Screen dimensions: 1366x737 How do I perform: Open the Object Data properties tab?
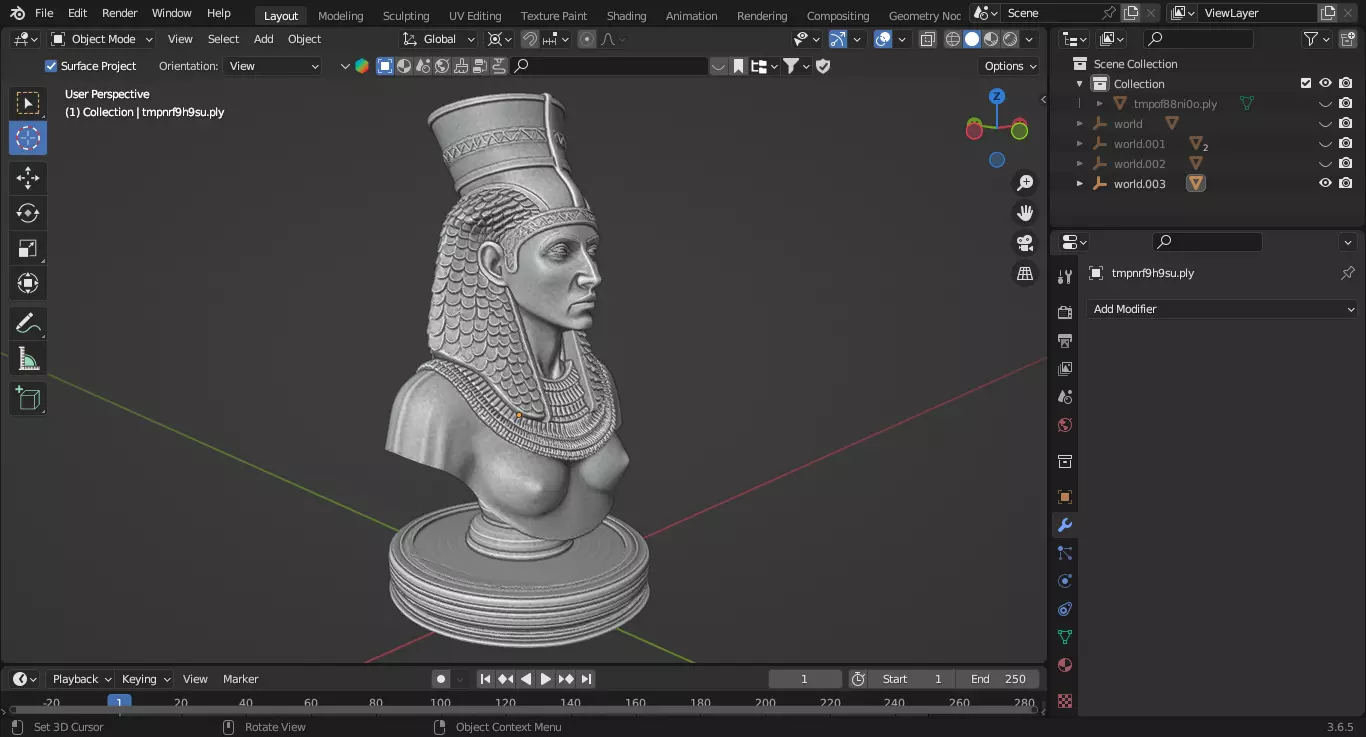tap(1065, 637)
